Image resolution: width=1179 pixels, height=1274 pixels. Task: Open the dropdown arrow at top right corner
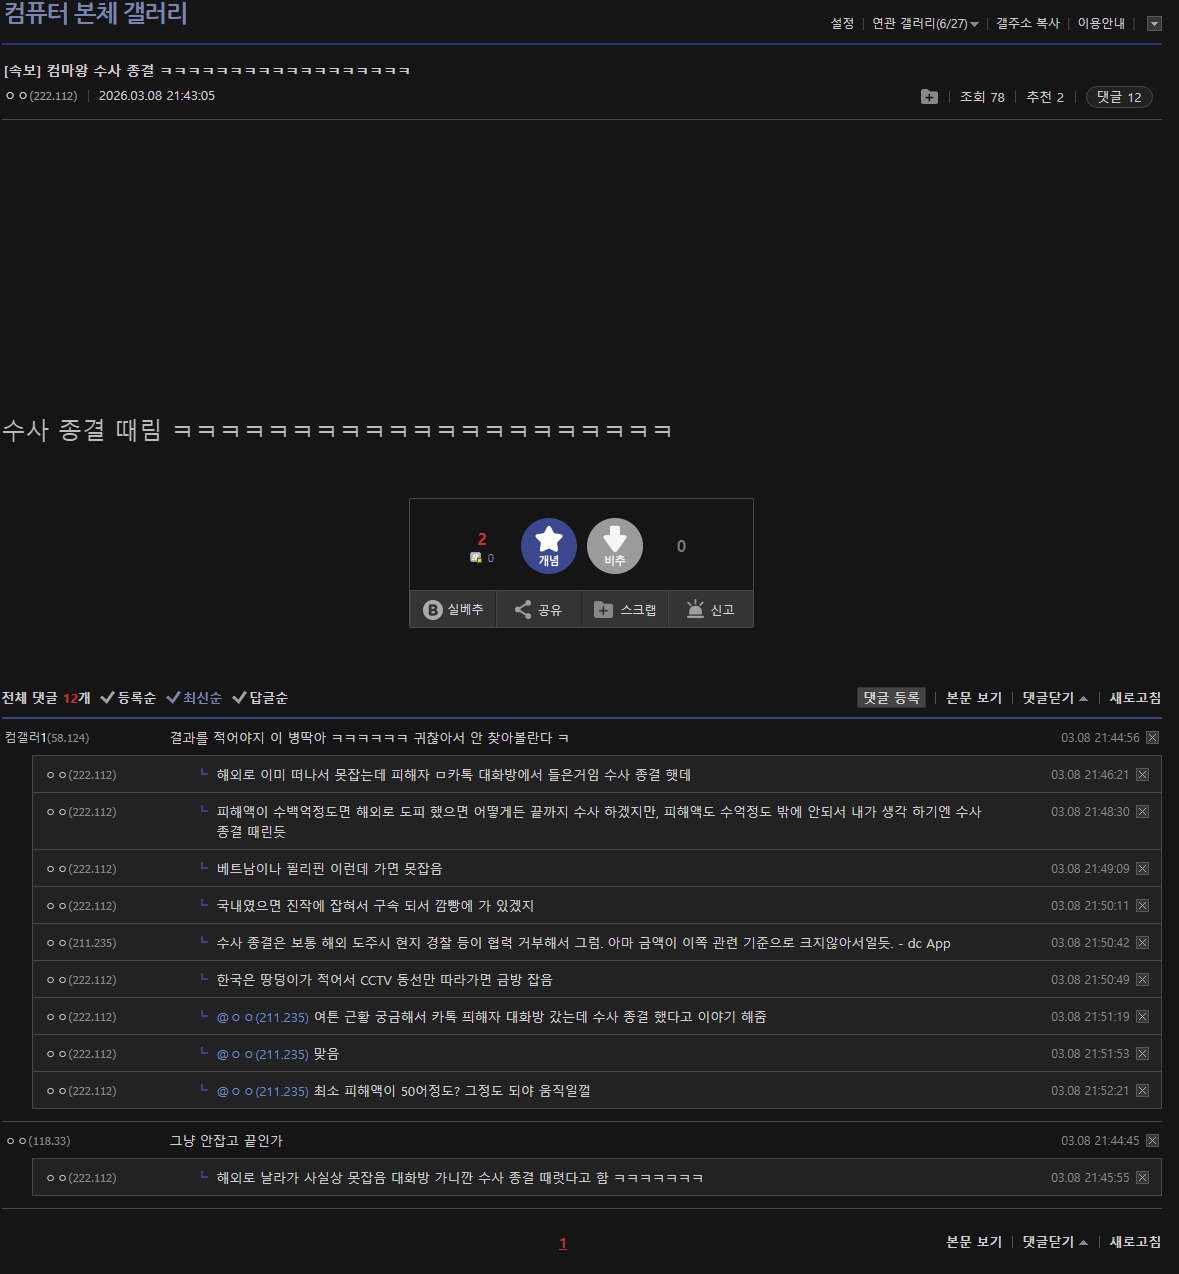pyautogui.click(x=1154, y=23)
